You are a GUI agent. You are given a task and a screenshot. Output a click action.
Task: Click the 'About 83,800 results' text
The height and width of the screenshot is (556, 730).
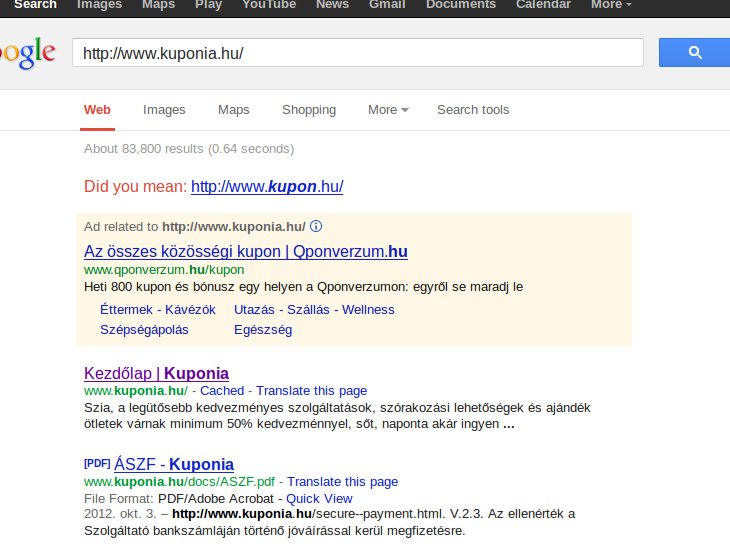143,149
